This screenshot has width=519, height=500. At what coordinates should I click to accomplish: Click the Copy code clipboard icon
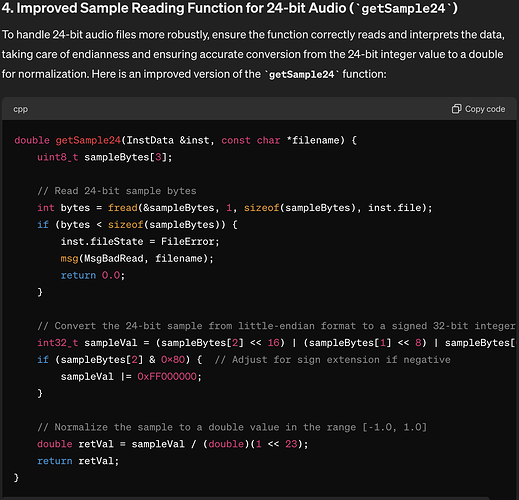(456, 109)
